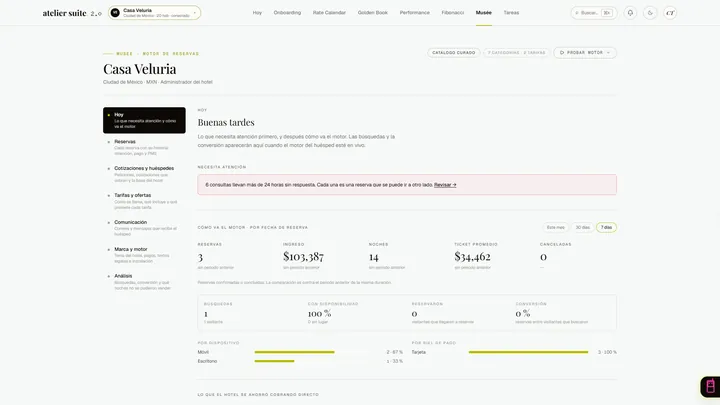The image size is (720, 405).
Task: Select the Musée tab
Action: pyautogui.click(x=484, y=13)
